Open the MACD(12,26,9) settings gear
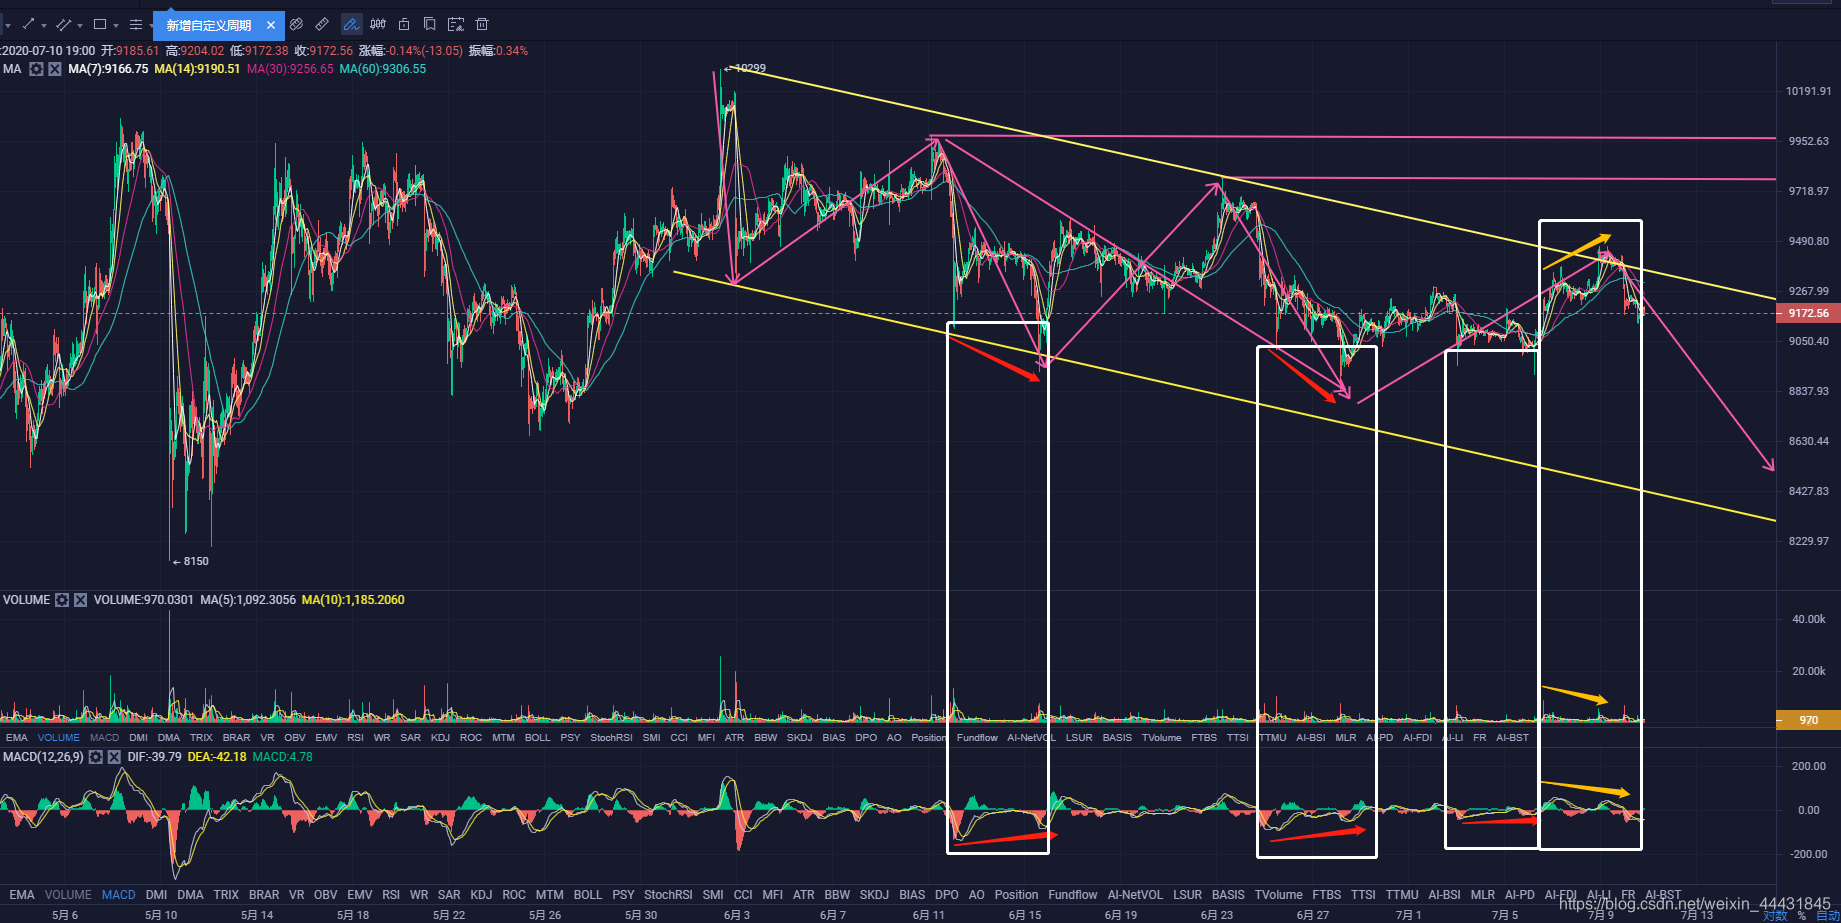 pos(95,757)
